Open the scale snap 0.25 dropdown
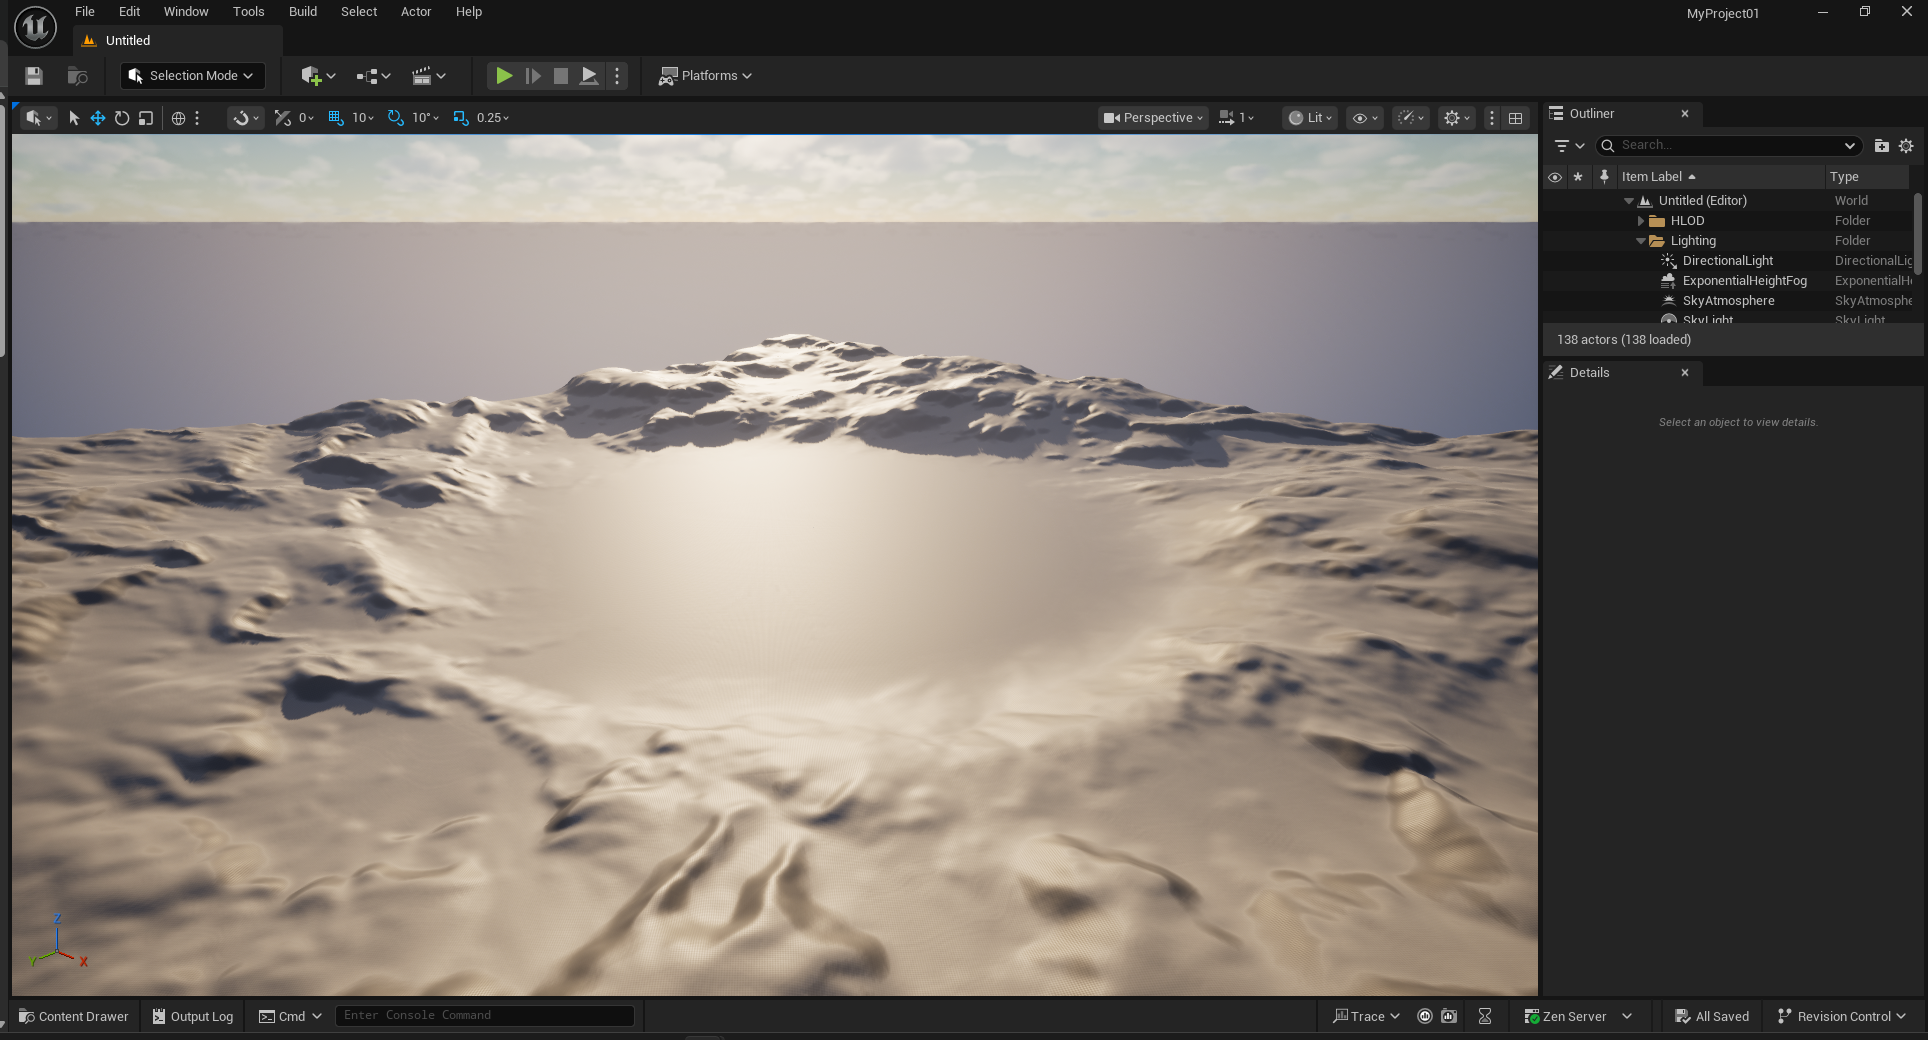 (493, 118)
